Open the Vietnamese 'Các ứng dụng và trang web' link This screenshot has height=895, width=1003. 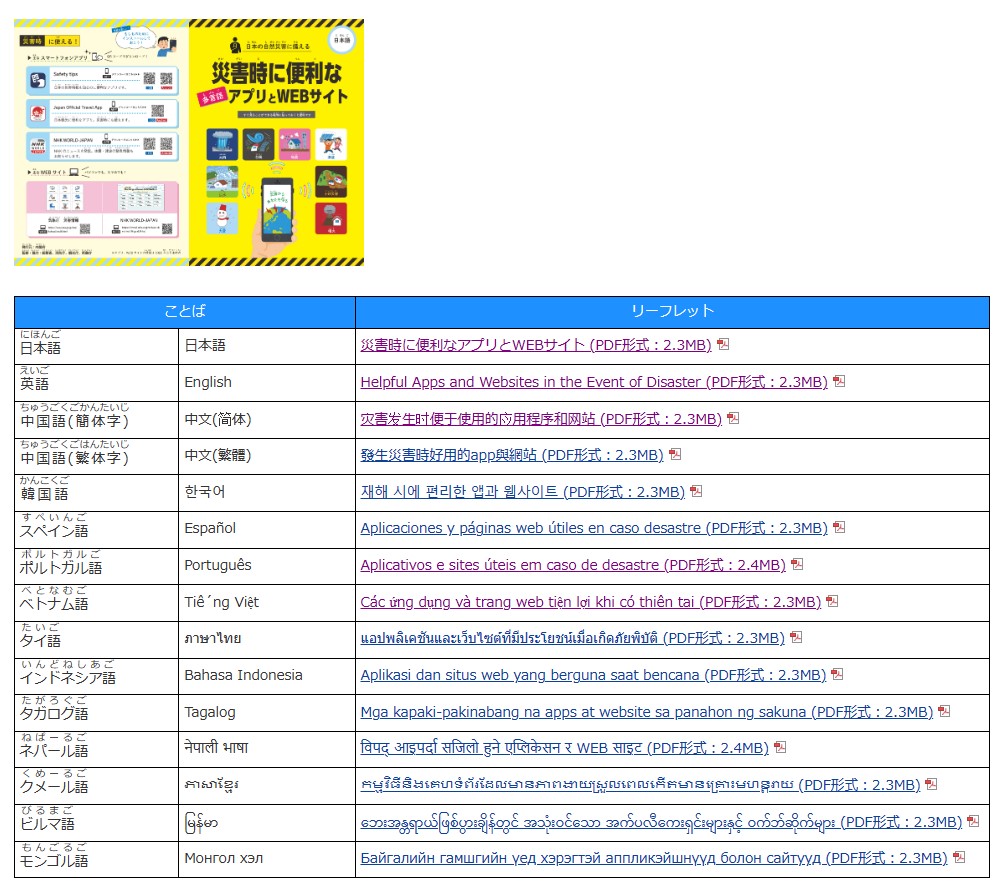590,601
